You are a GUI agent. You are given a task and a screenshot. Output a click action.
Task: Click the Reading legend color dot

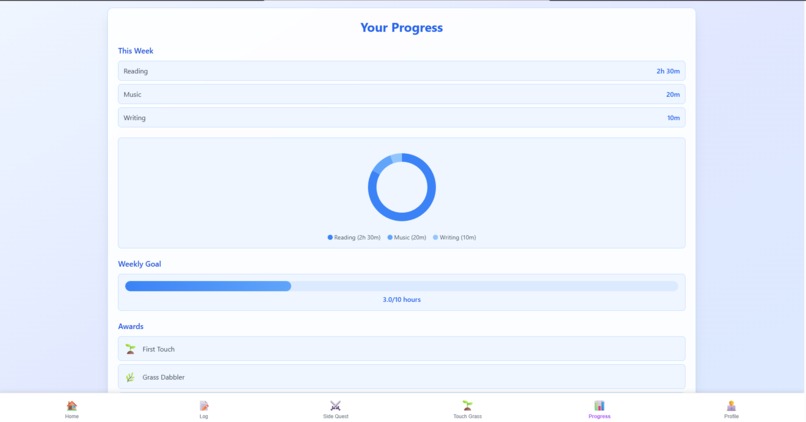330,237
